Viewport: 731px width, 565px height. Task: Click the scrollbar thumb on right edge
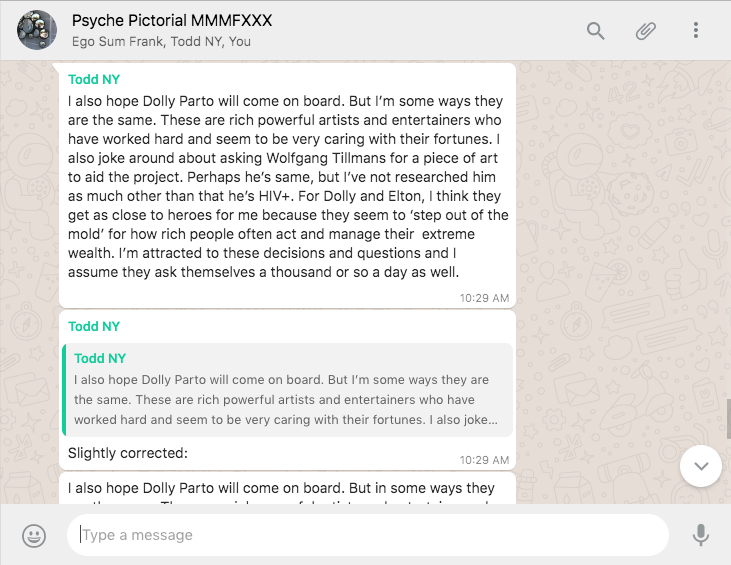point(727,418)
